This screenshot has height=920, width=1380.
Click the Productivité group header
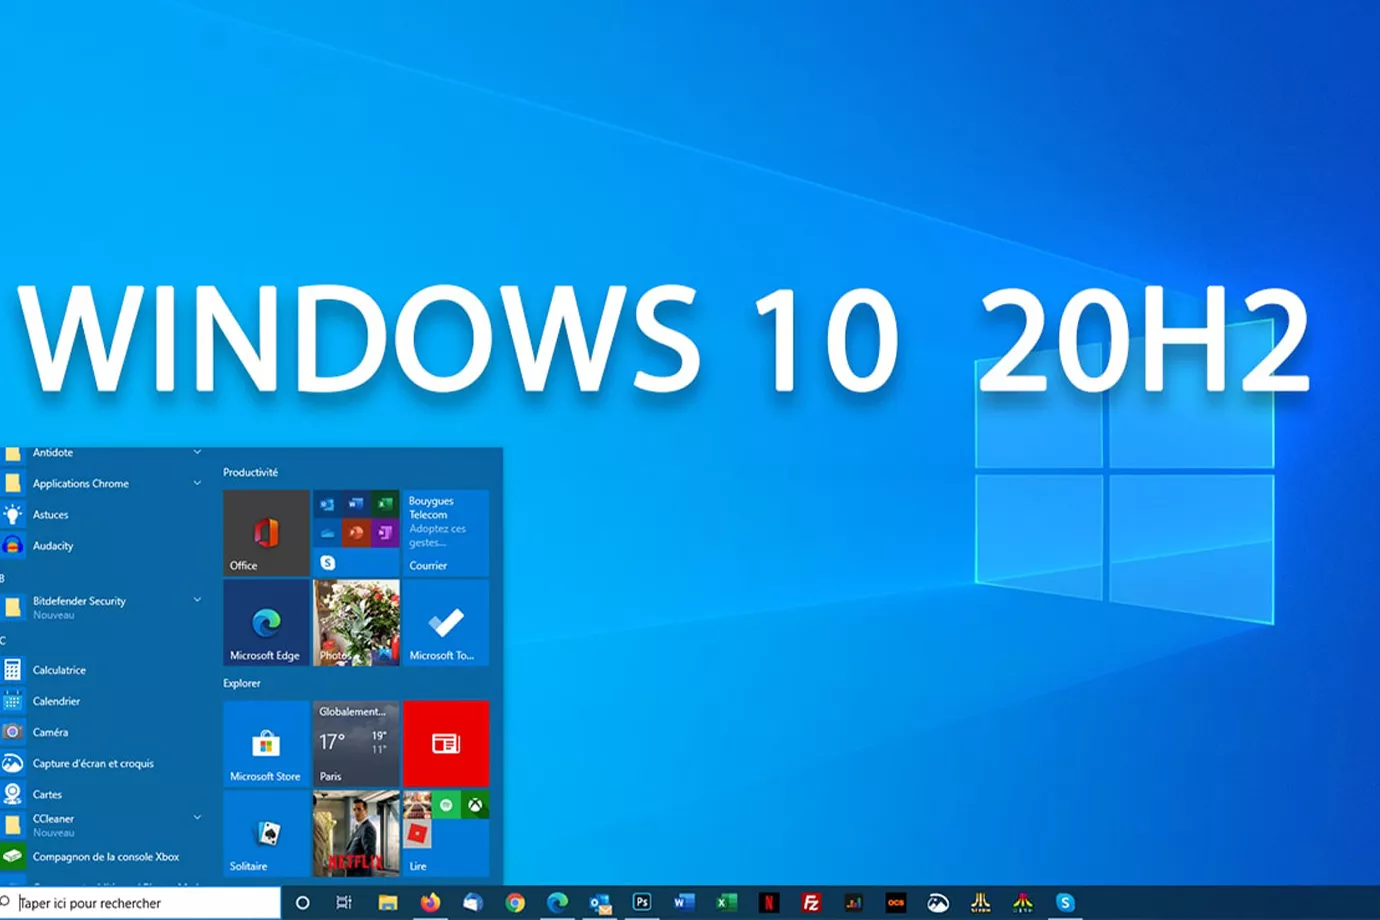click(x=251, y=472)
